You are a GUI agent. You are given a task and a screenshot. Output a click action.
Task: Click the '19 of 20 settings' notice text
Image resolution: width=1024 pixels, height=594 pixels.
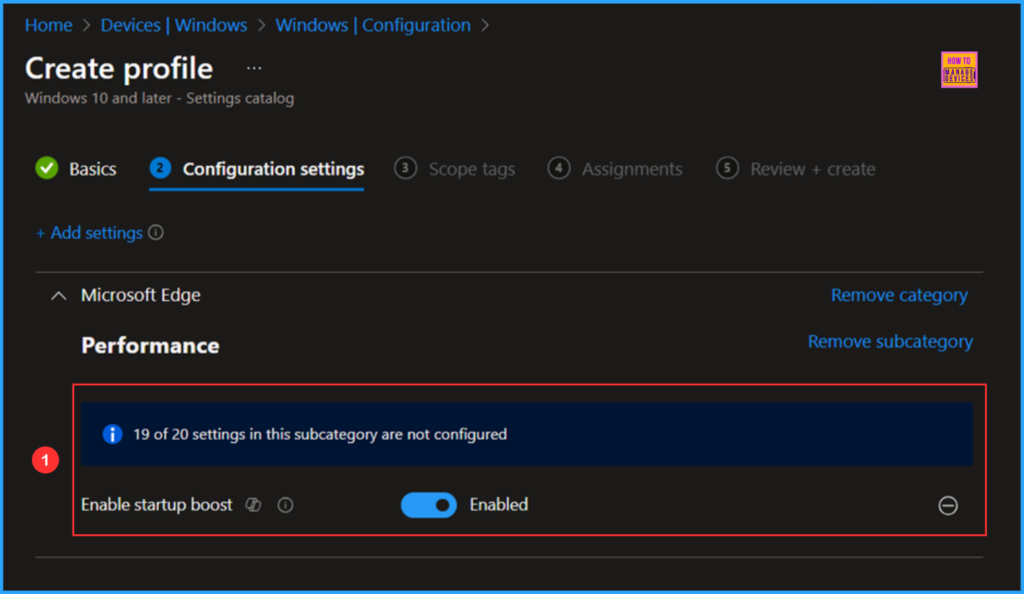320,434
